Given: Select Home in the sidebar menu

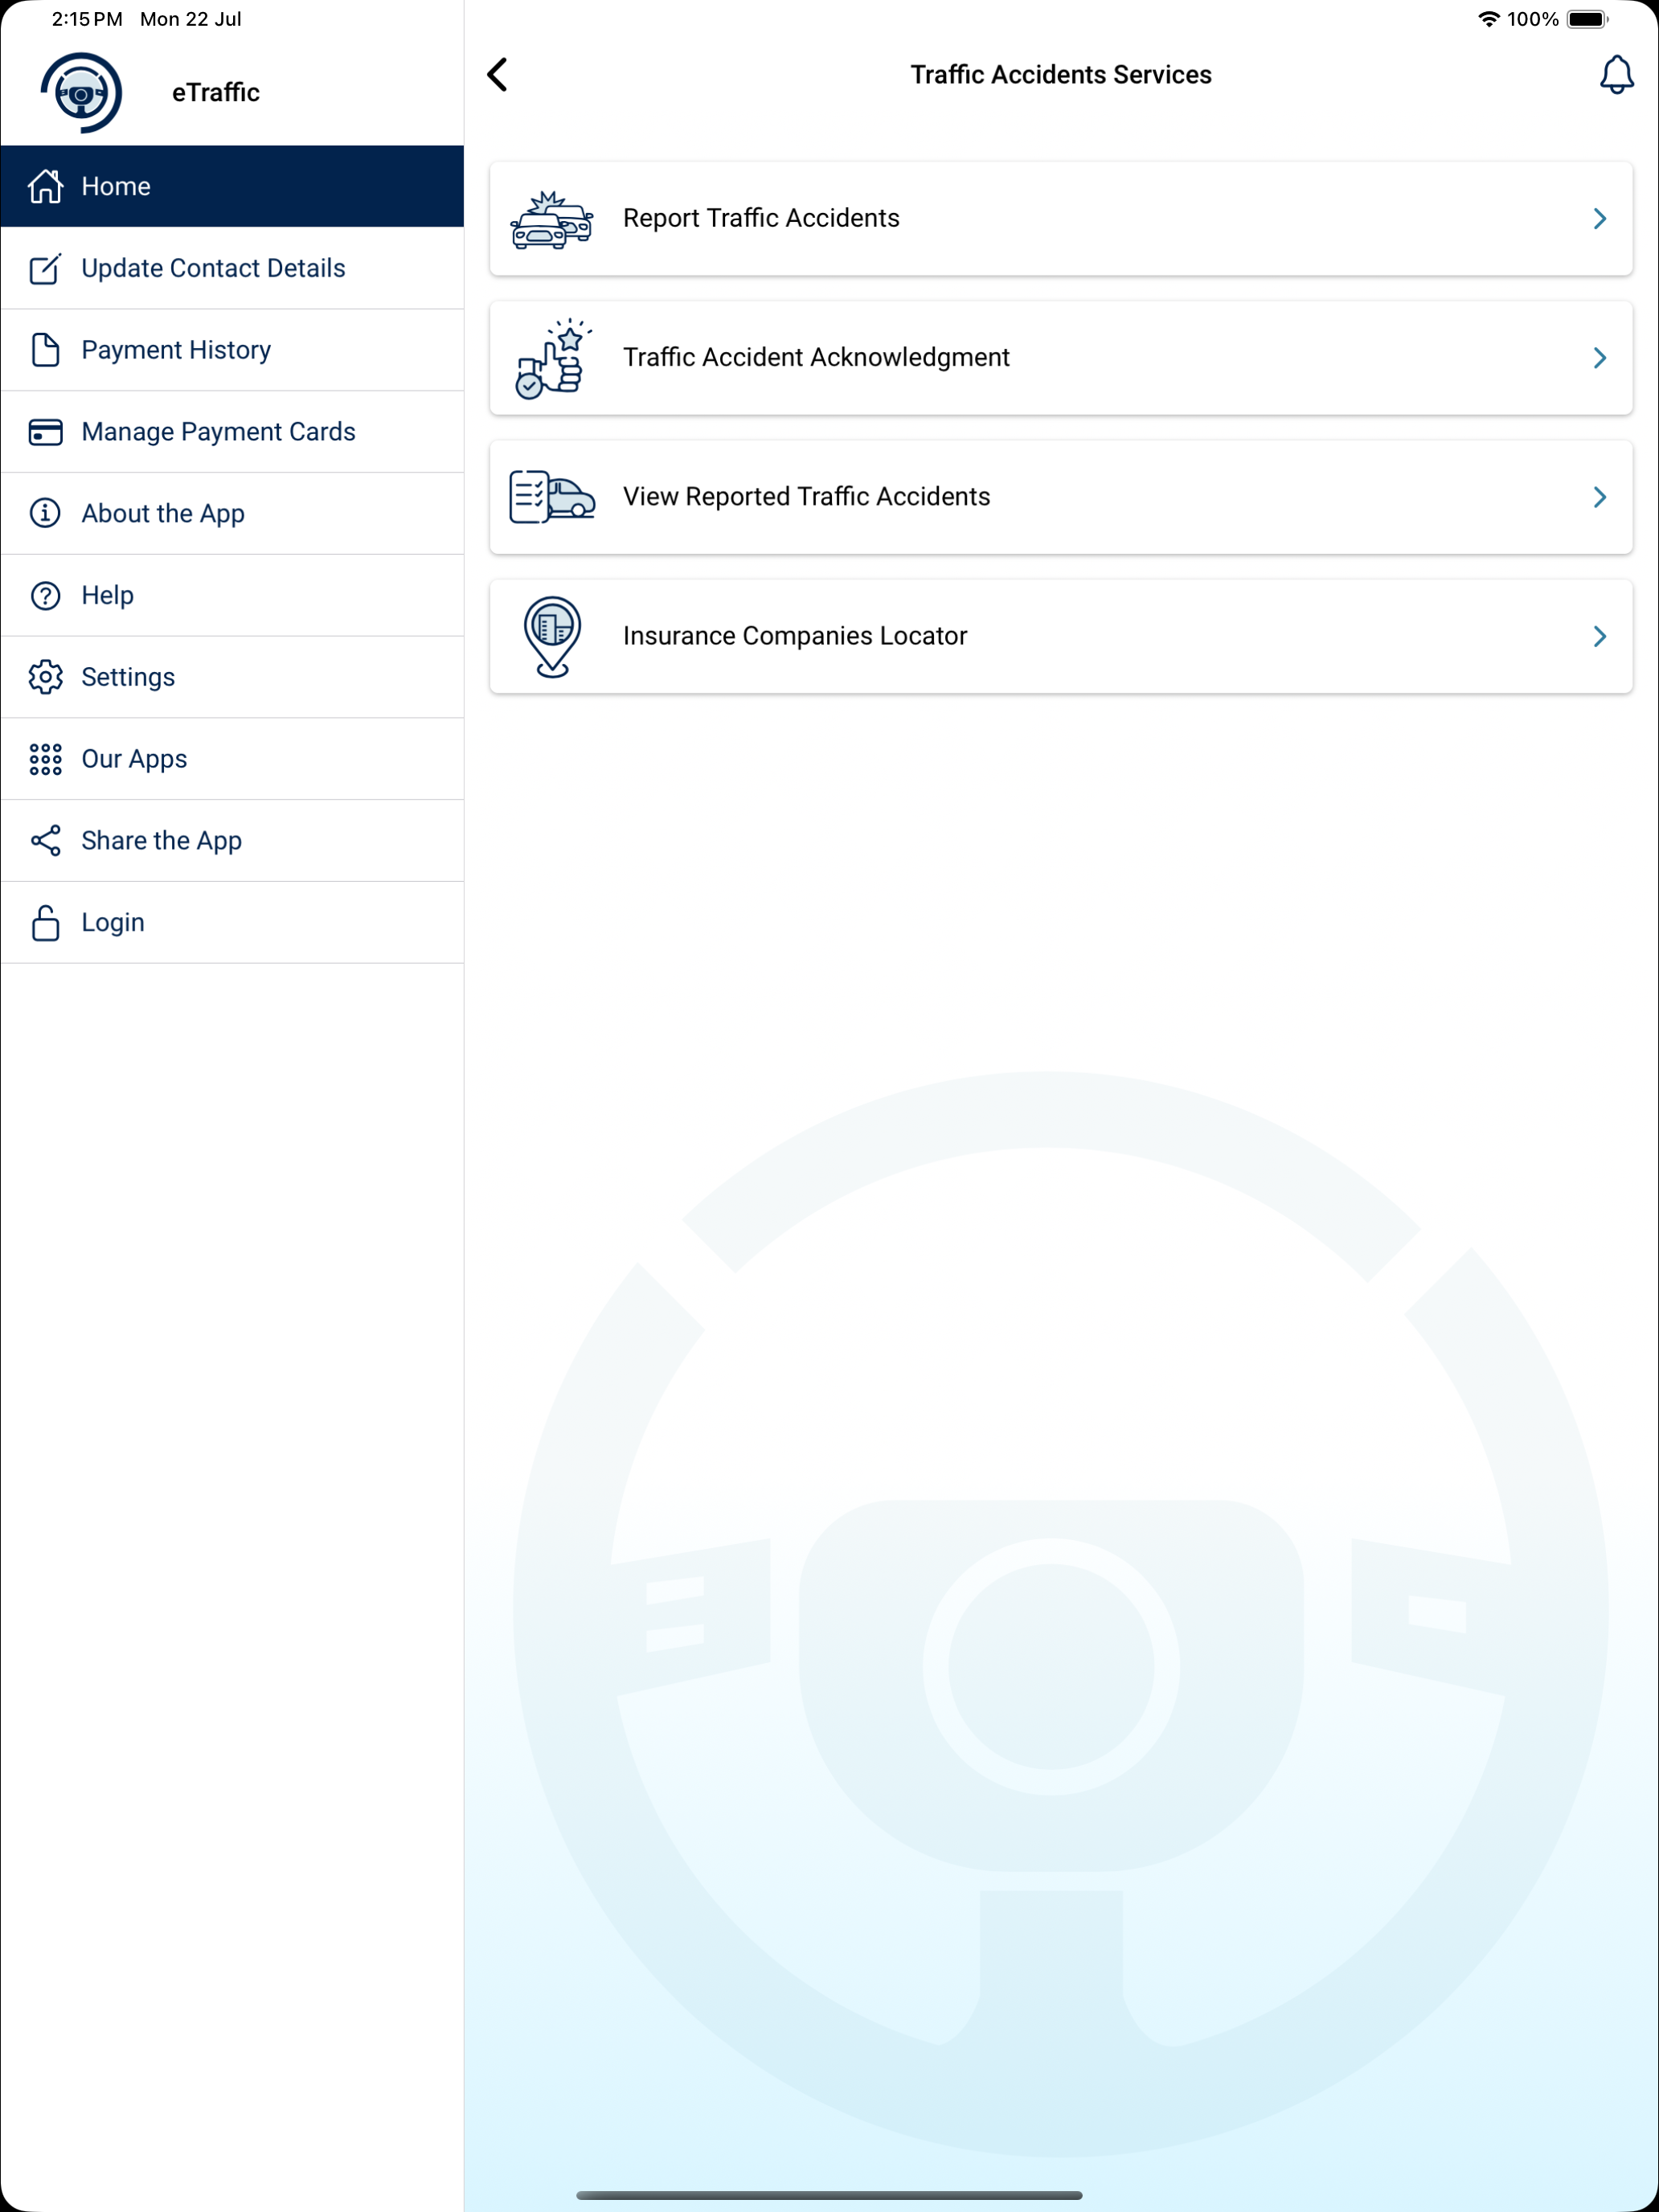Looking at the screenshot, I should pos(232,186).
